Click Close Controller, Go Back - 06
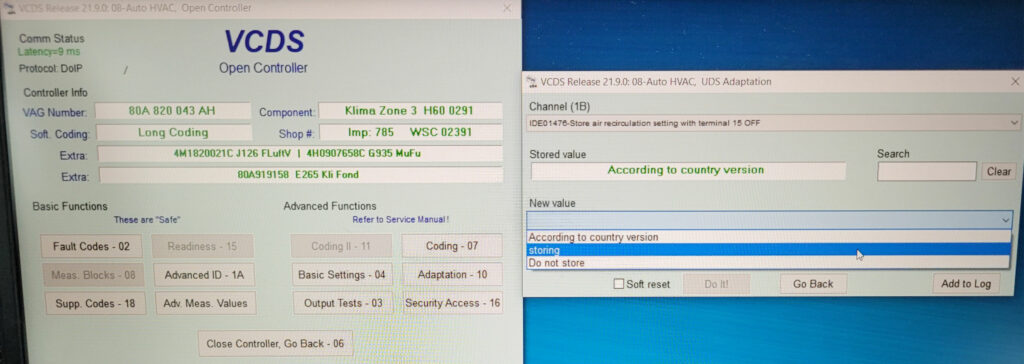 click(275, 344)
